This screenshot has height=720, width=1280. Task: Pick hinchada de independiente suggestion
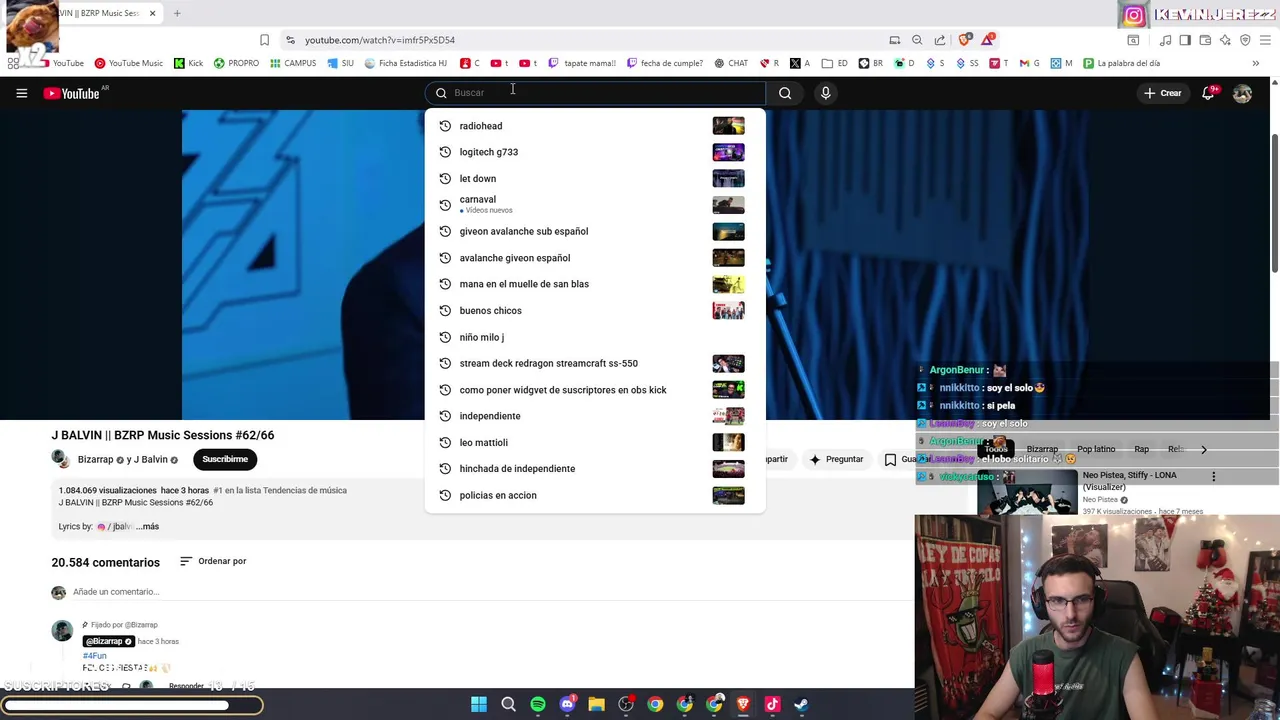[x=595, y=468]
